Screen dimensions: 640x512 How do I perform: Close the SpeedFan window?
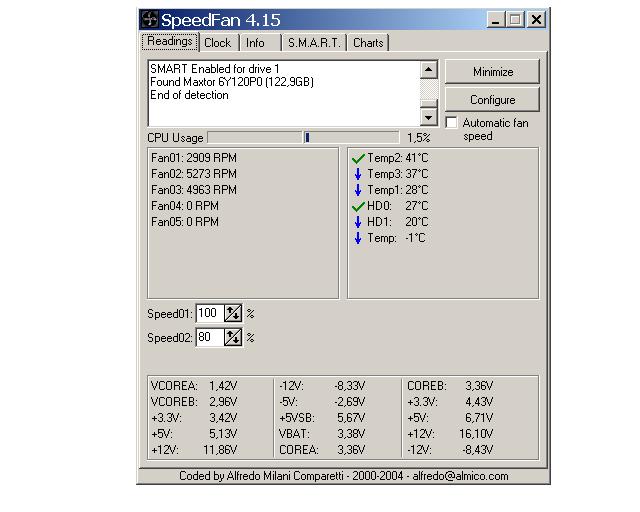(x=536, y=20)
